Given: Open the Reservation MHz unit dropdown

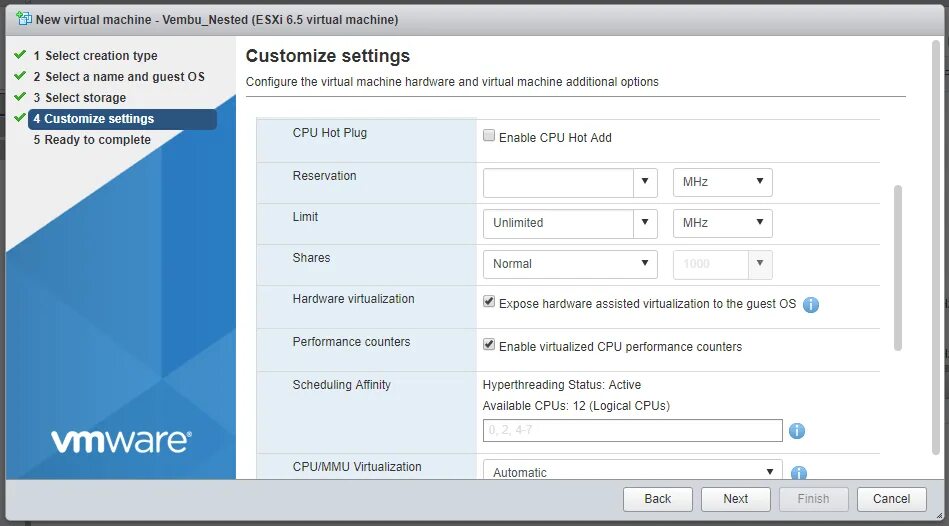Looking at the screenshot, I should click(723, 182).
